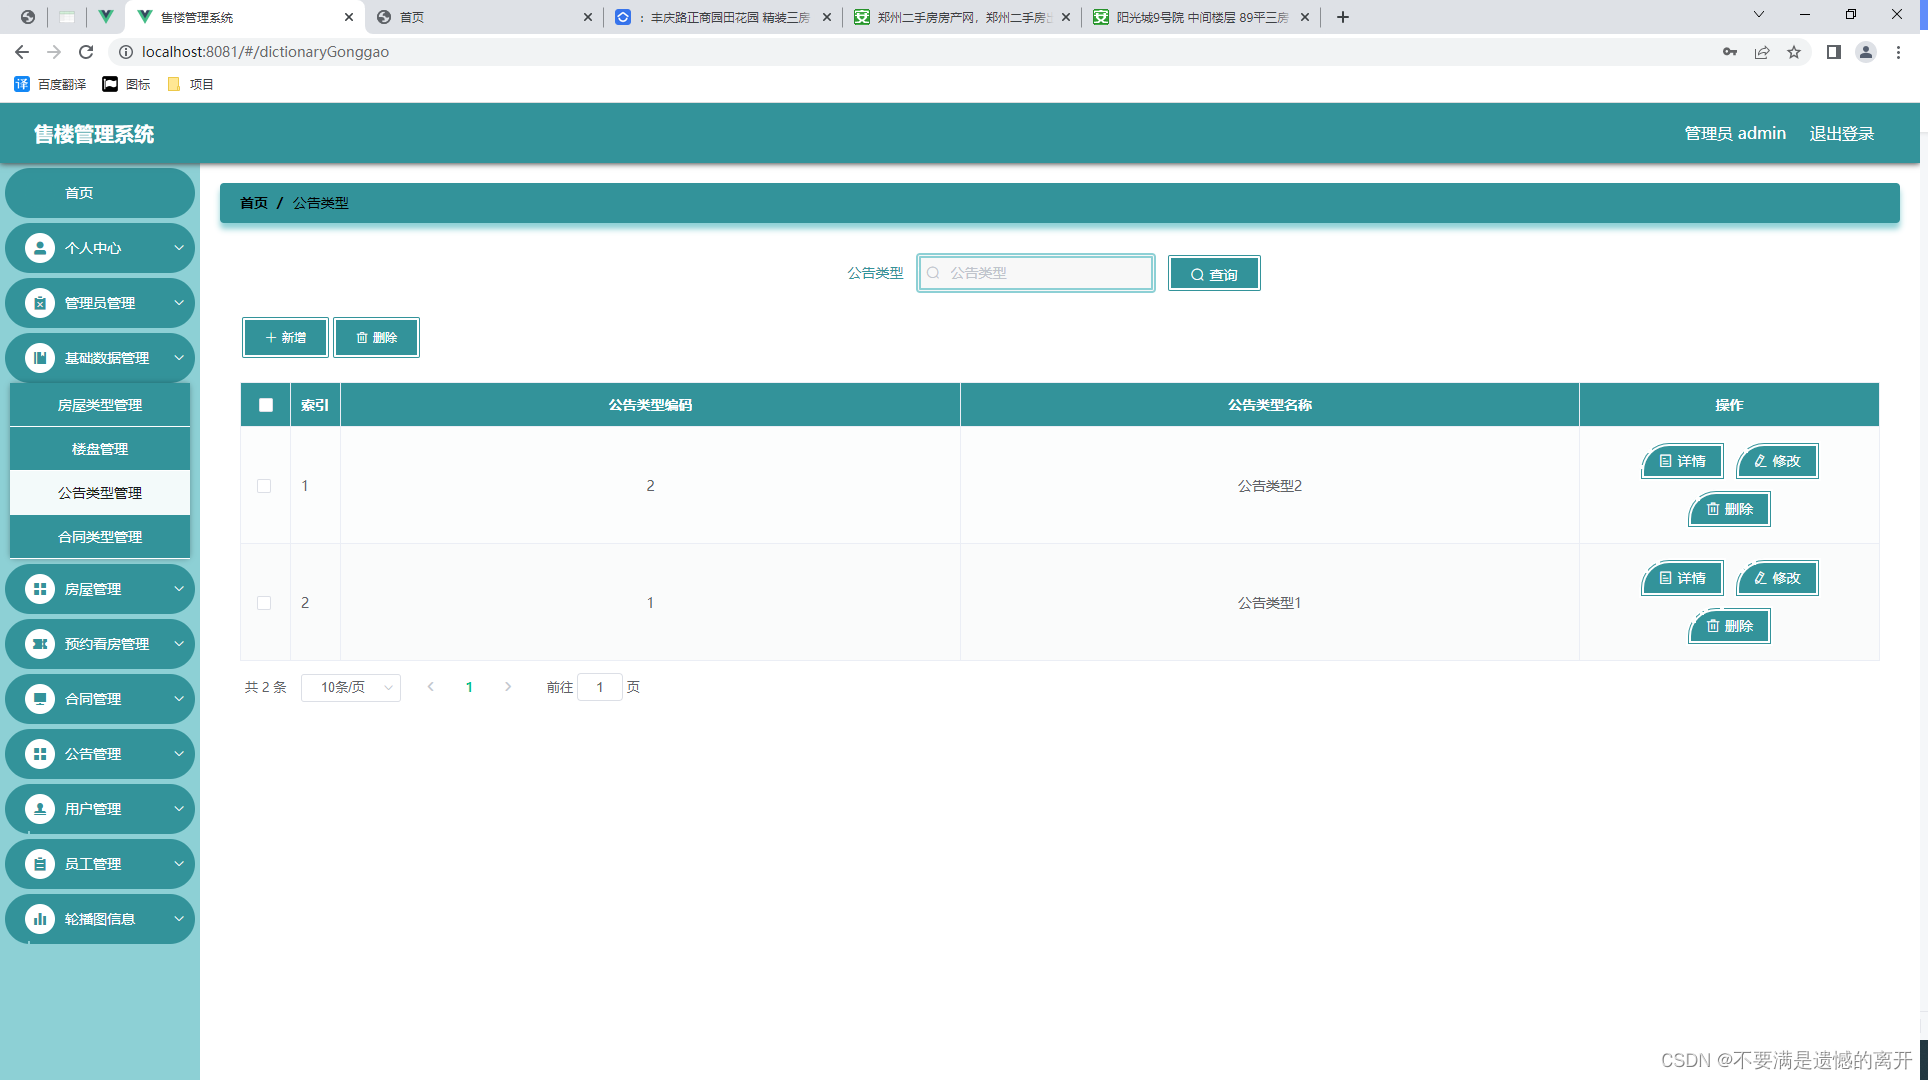Toggle the select-all checkbox in table header
1928x1080 pixels.
click(x=265, y=404)
